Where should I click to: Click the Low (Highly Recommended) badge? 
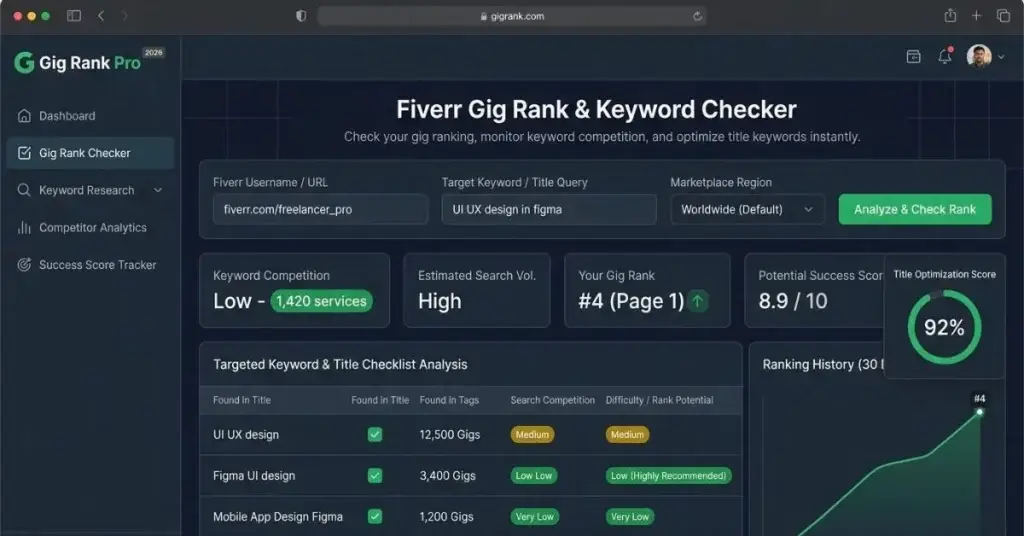(x=669, y=476)
